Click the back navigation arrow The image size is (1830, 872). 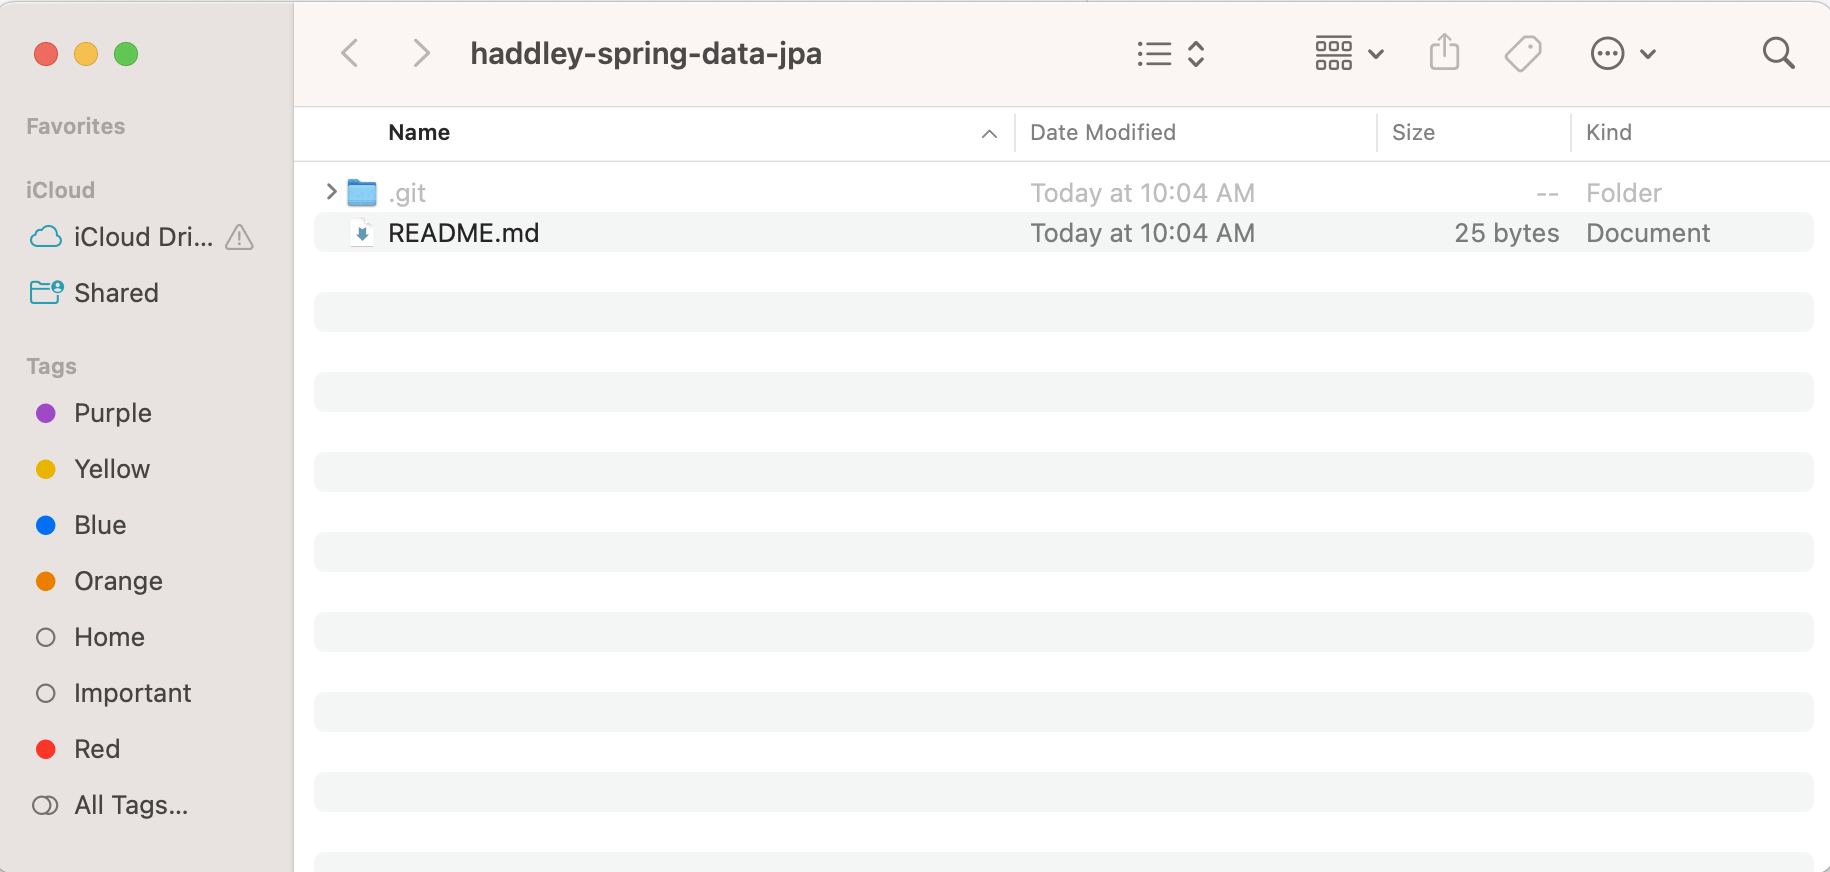tap(350, 53)
